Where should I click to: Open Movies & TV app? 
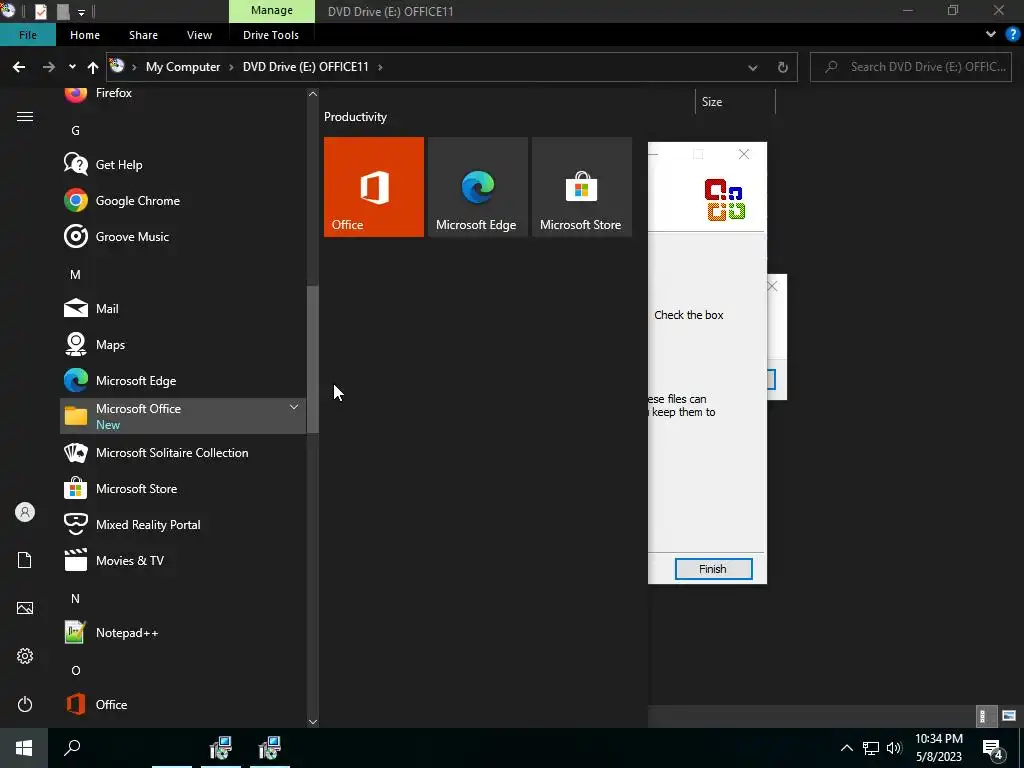click(183, 560)
